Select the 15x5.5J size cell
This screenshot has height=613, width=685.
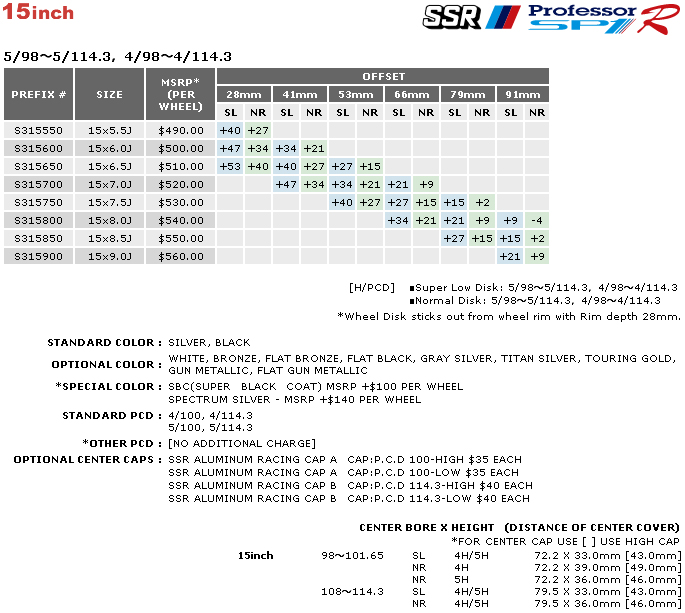pos(110,131)
